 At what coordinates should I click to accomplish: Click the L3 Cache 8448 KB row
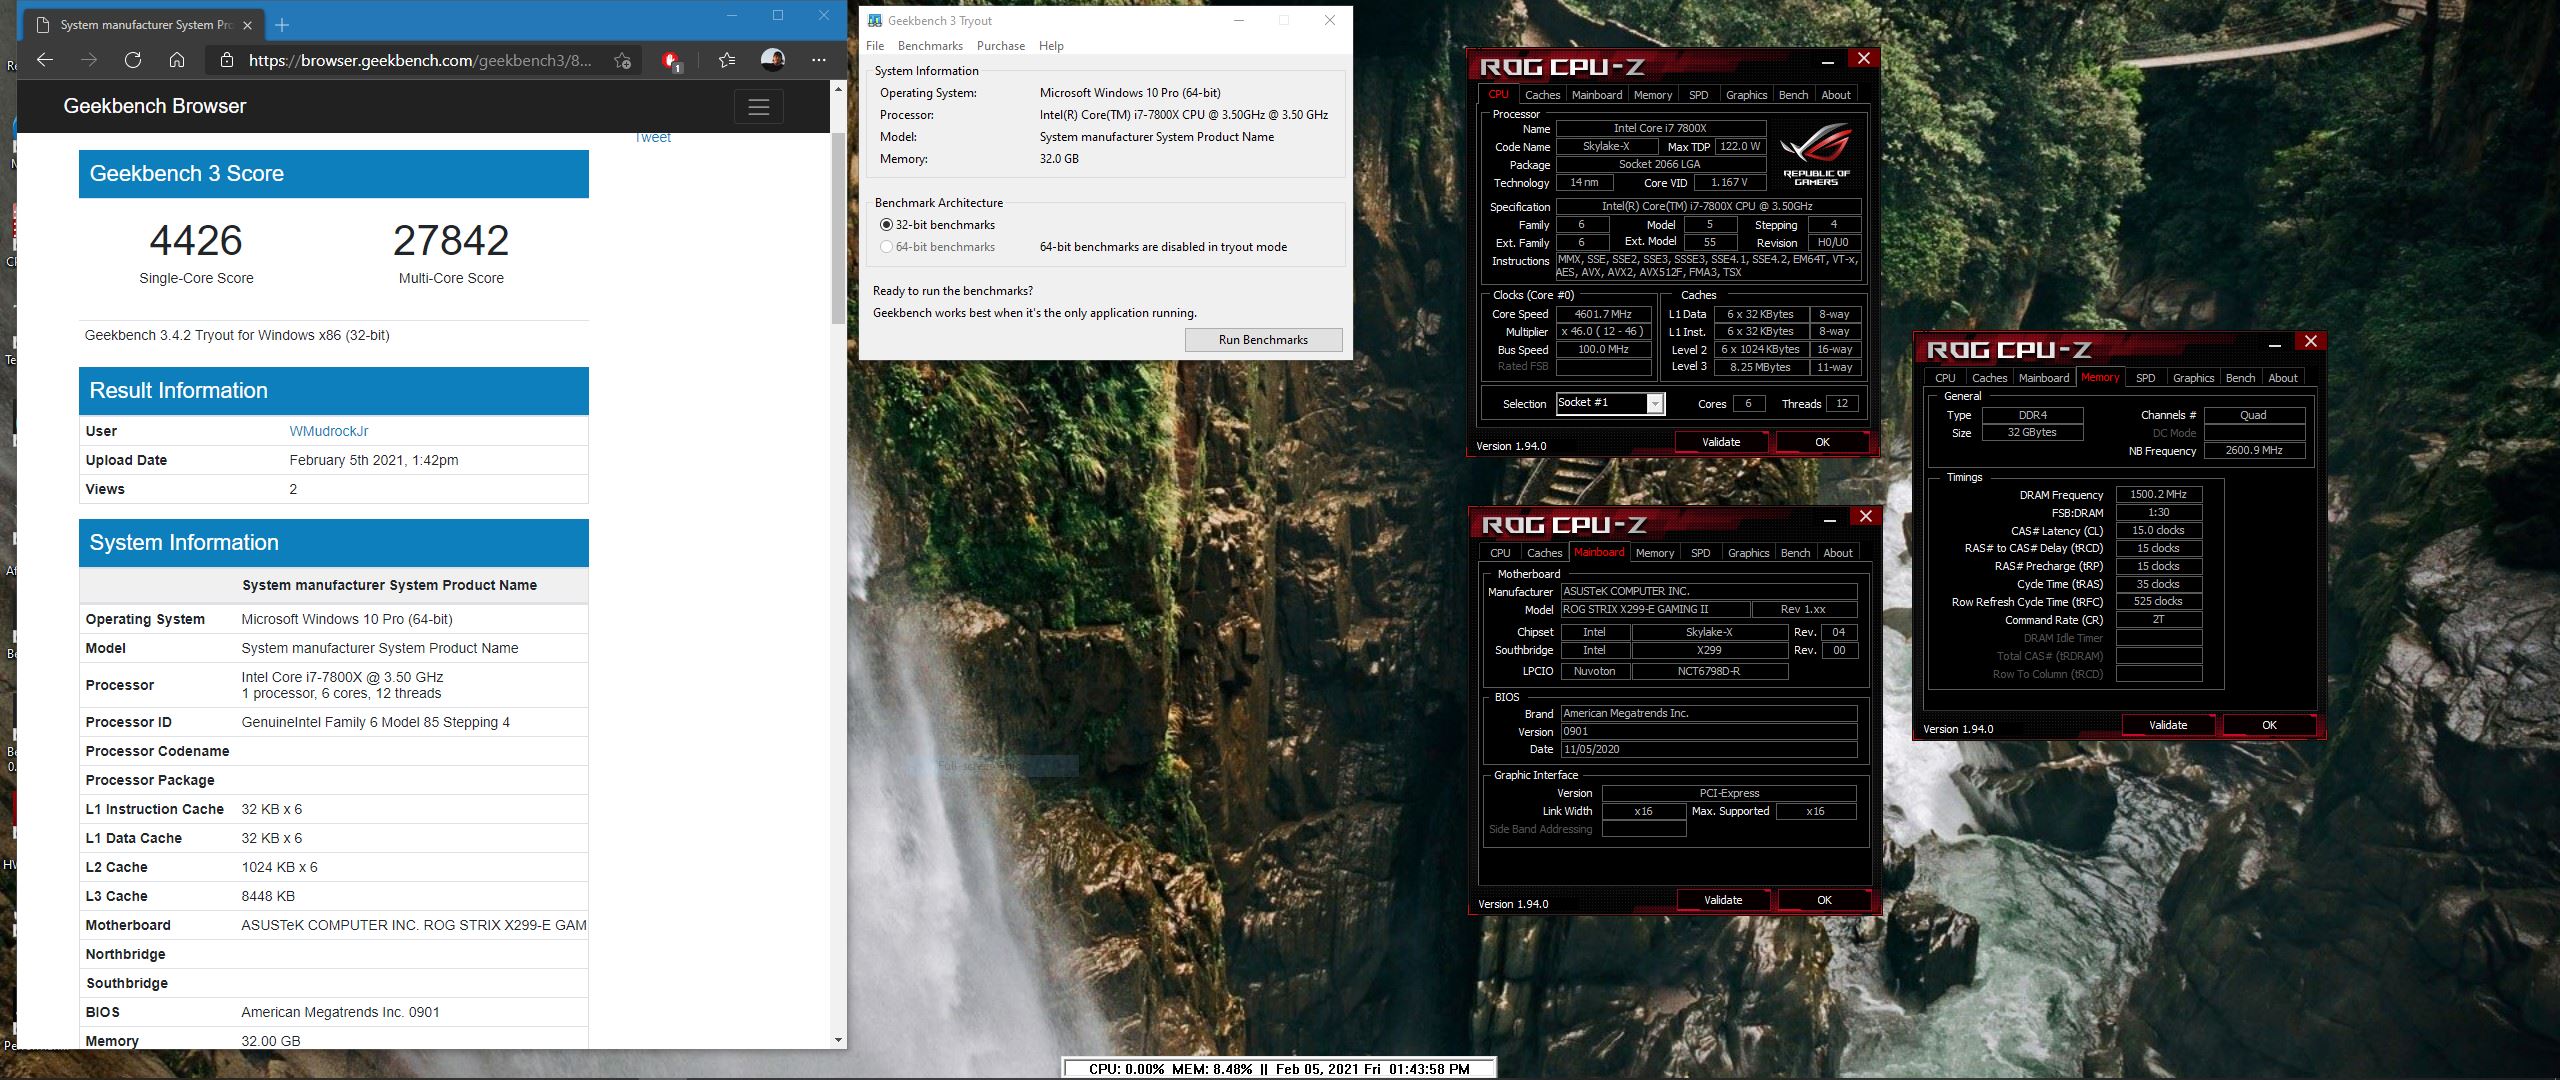[x=334, y=896]
